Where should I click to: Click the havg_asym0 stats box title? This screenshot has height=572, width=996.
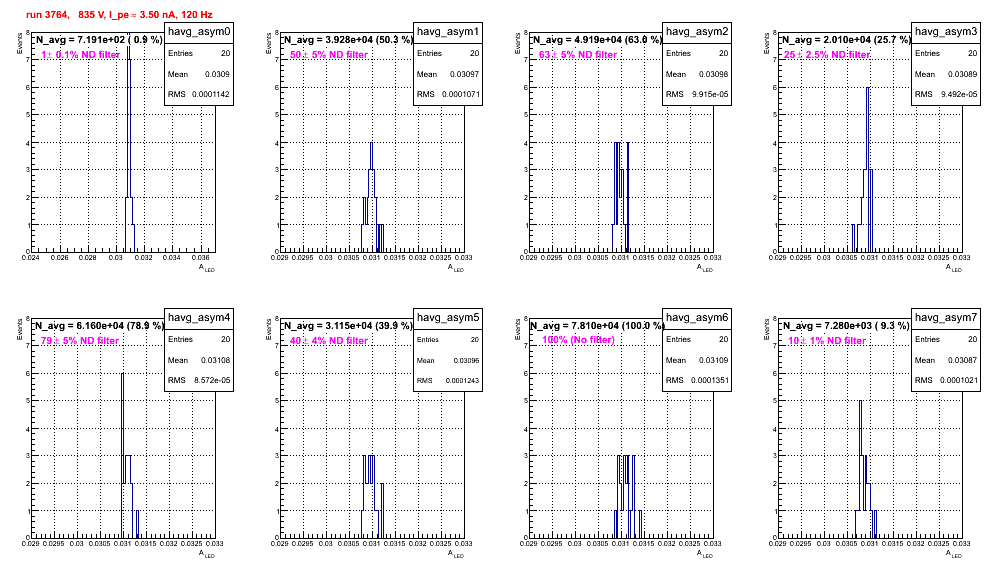[199, 32]
